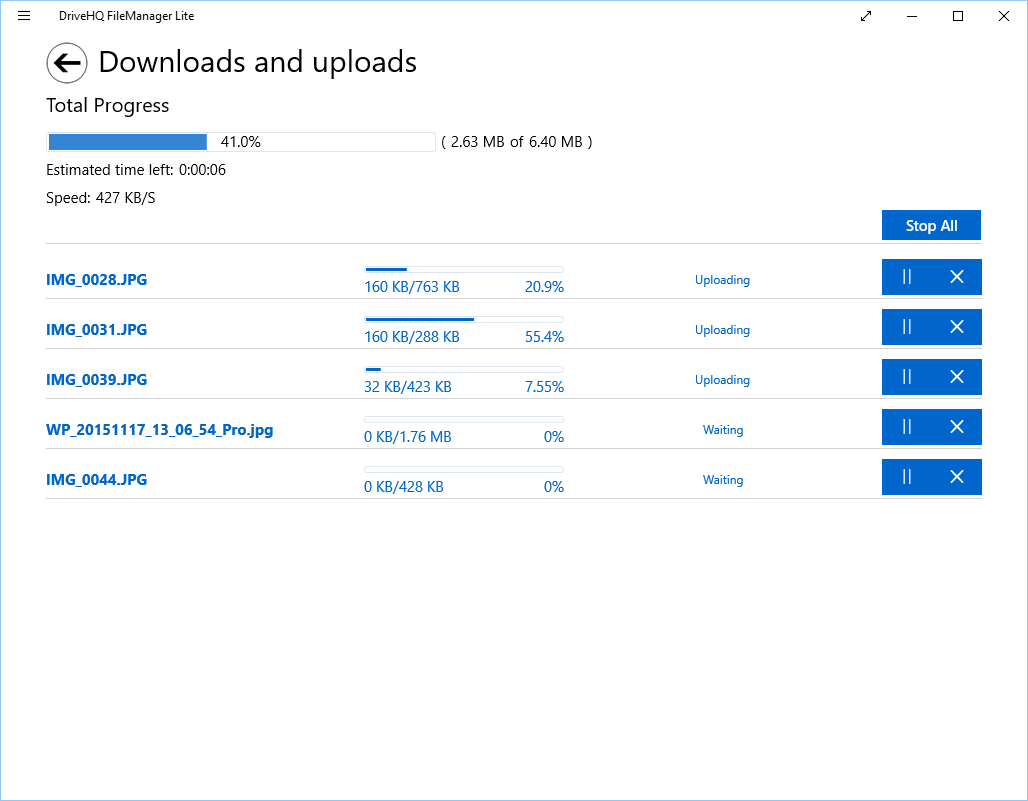Cancel the IMG_0039.JPG upload
Screen dimensions: 1028x801
coord(957,377)
